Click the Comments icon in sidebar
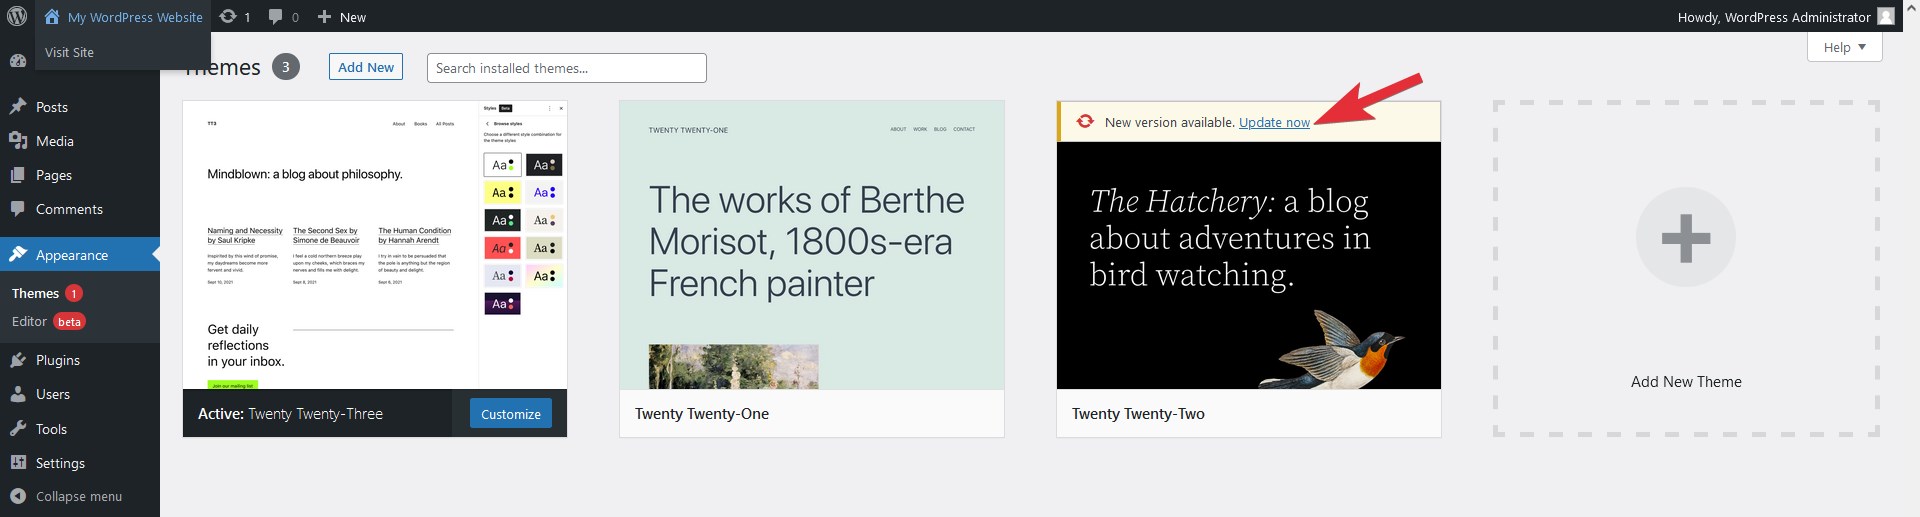The width and height of the screenshot is (1920, 517). pos(18,209)
